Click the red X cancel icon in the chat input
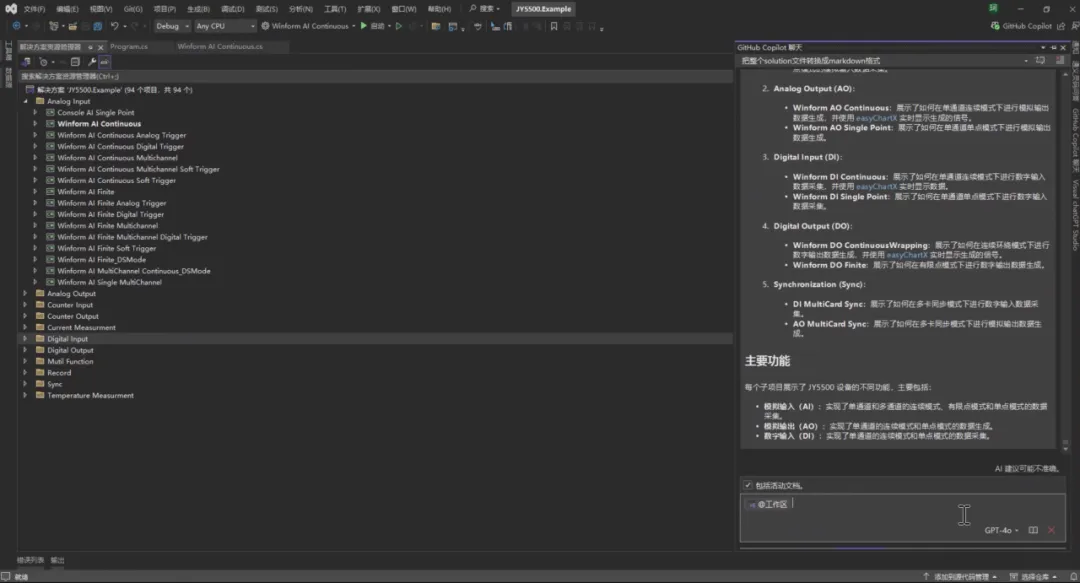The image size is (1080, 583). tap(1051, 530)
